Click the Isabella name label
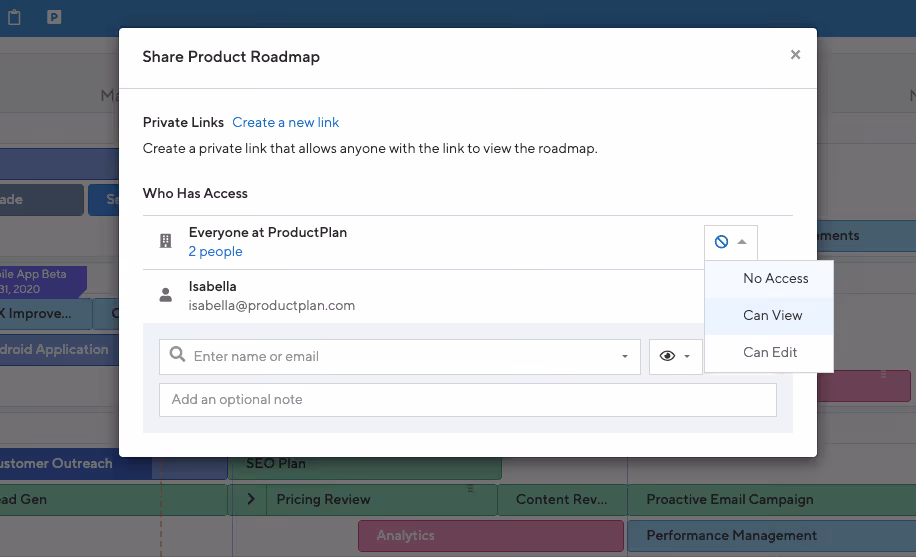This screenshot has width=916, height=557. pyautogui.click(x=213, y=286)
